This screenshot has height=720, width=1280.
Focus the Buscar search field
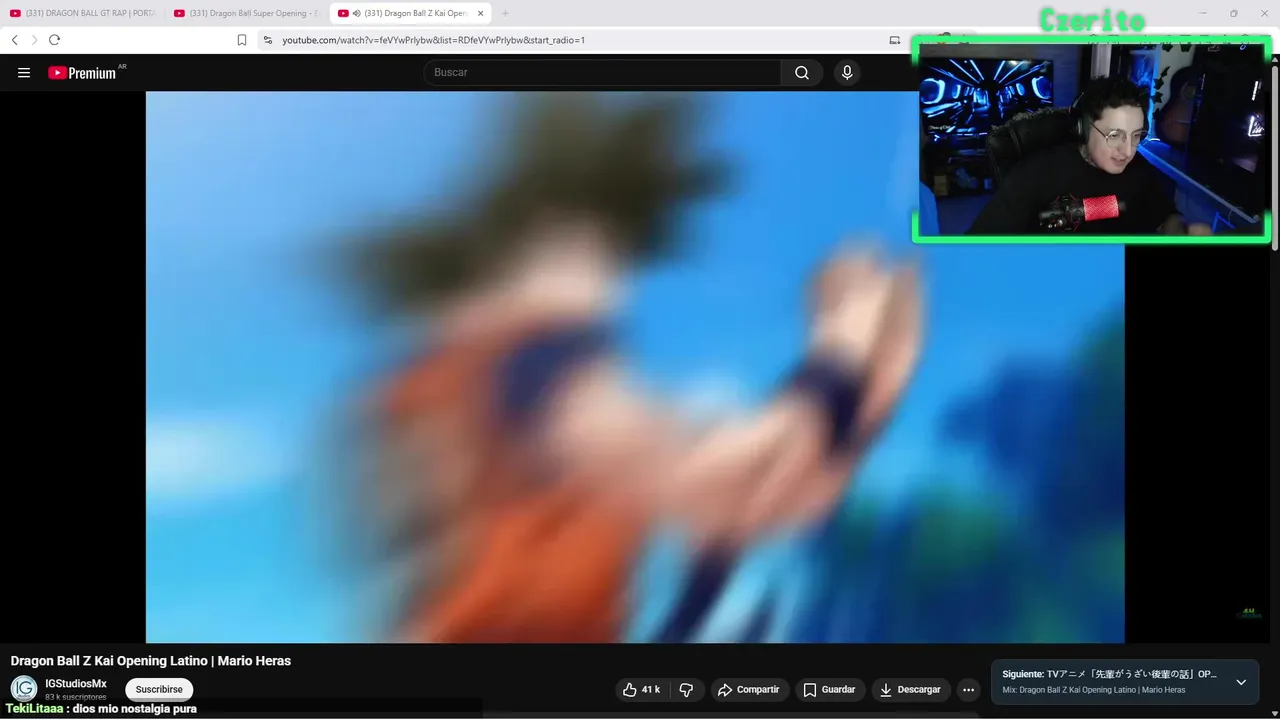(602, 73)
